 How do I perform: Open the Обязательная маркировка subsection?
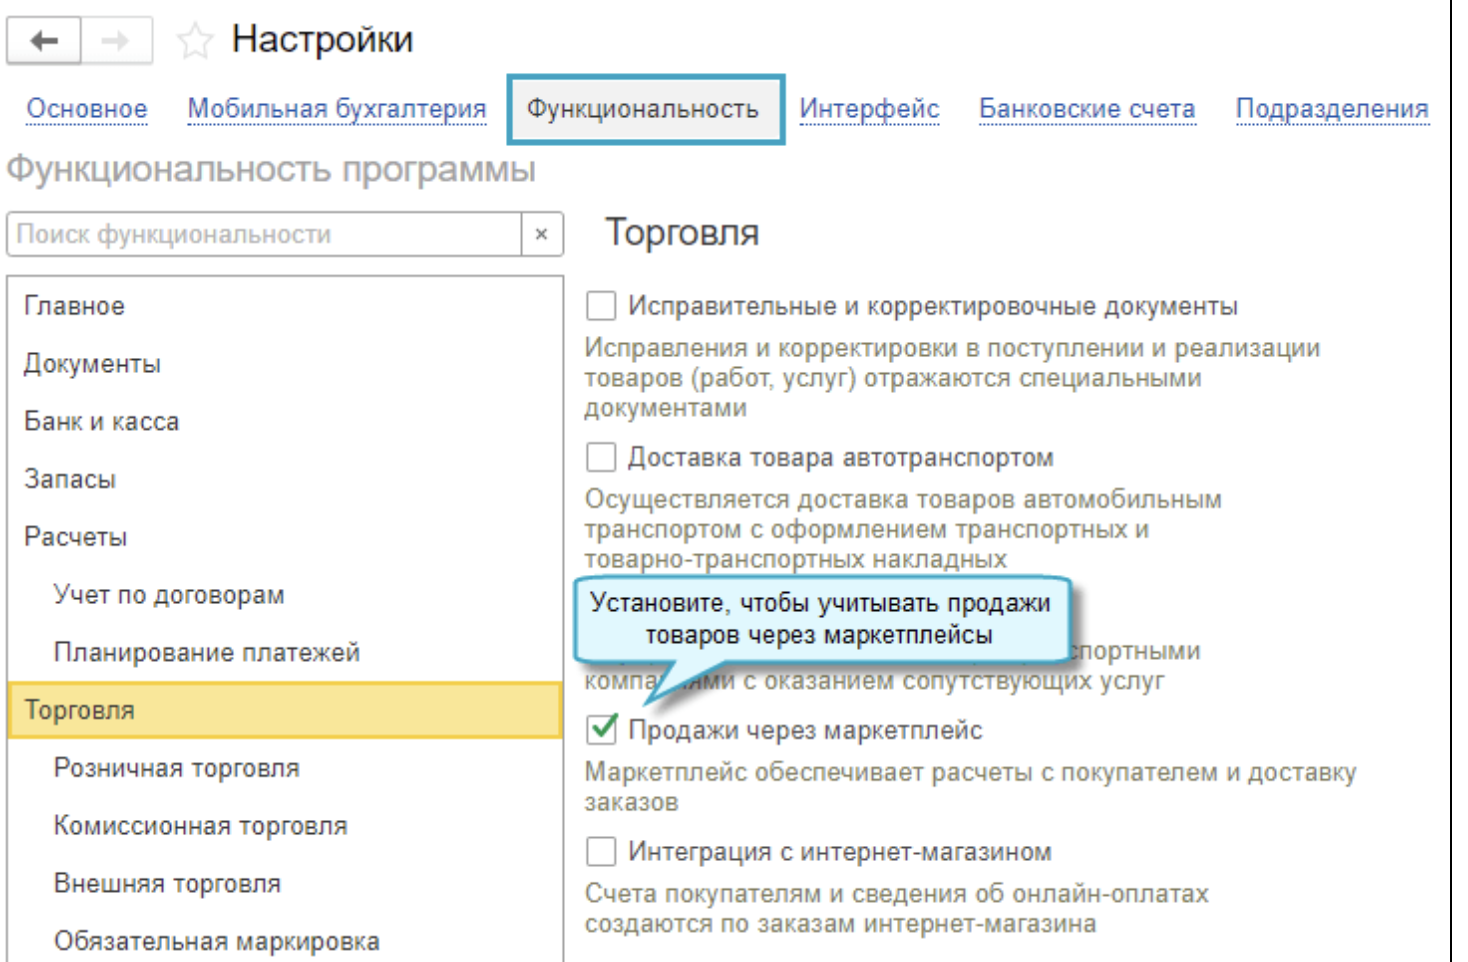(x=217, y=941)
